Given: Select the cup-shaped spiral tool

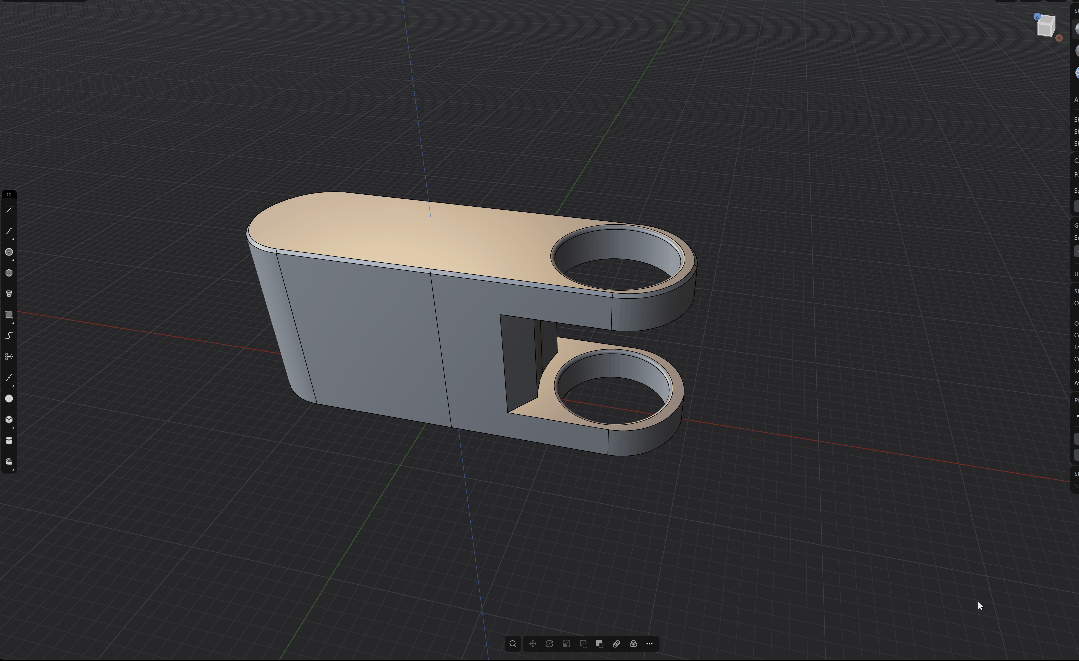Looking at the screenshot, I should (x=9, y=294).
